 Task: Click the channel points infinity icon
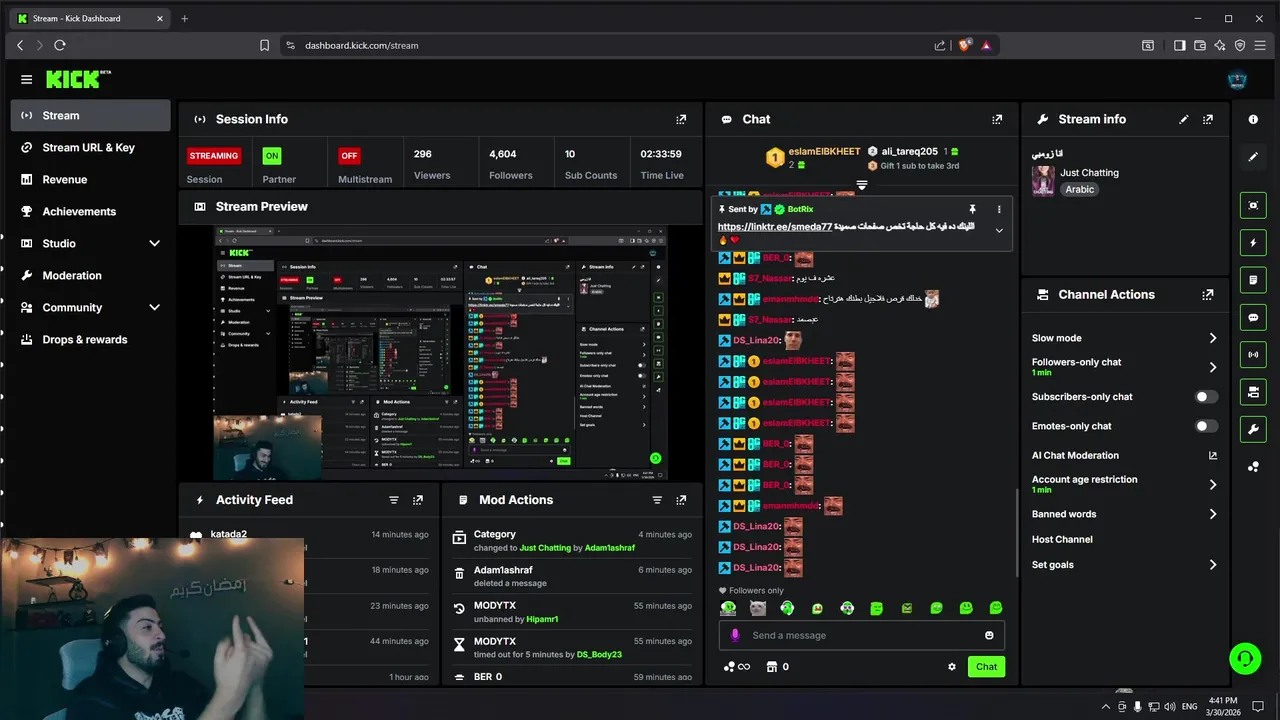click(x=737, y=667)
